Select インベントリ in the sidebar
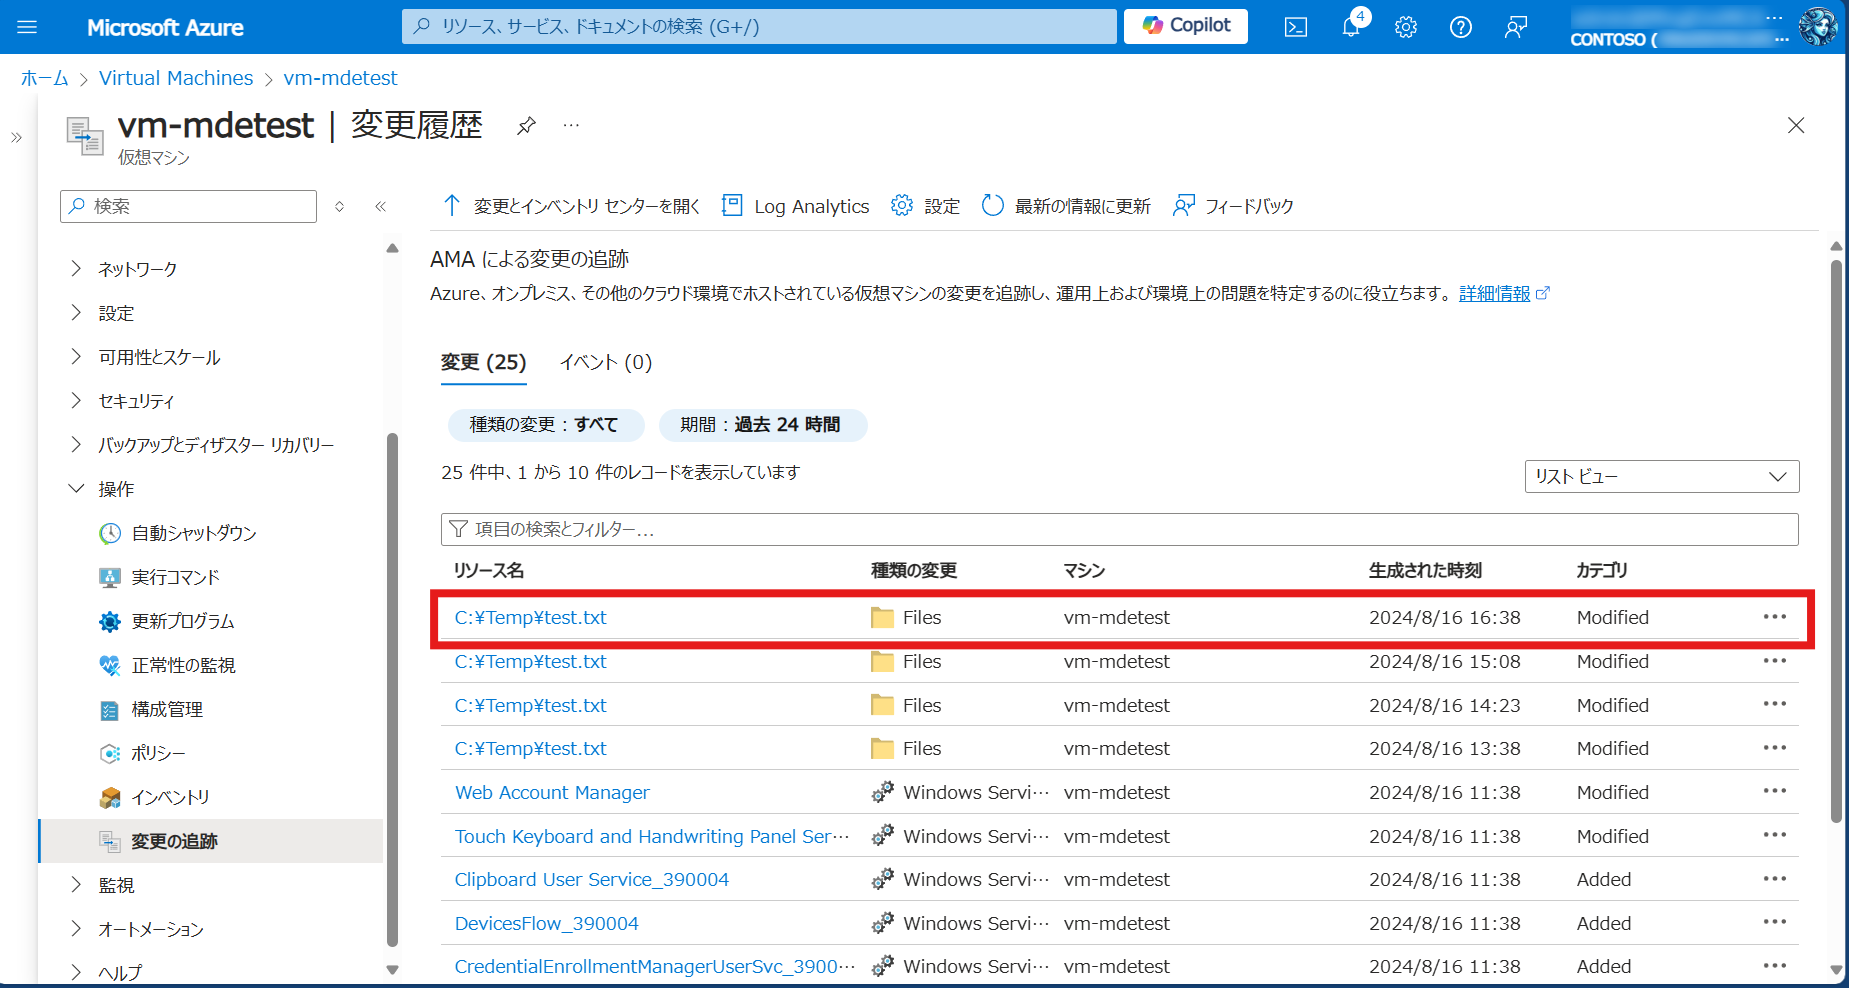Image resolution: width=1849 pixels, height=988 pixels. [170, 797]
